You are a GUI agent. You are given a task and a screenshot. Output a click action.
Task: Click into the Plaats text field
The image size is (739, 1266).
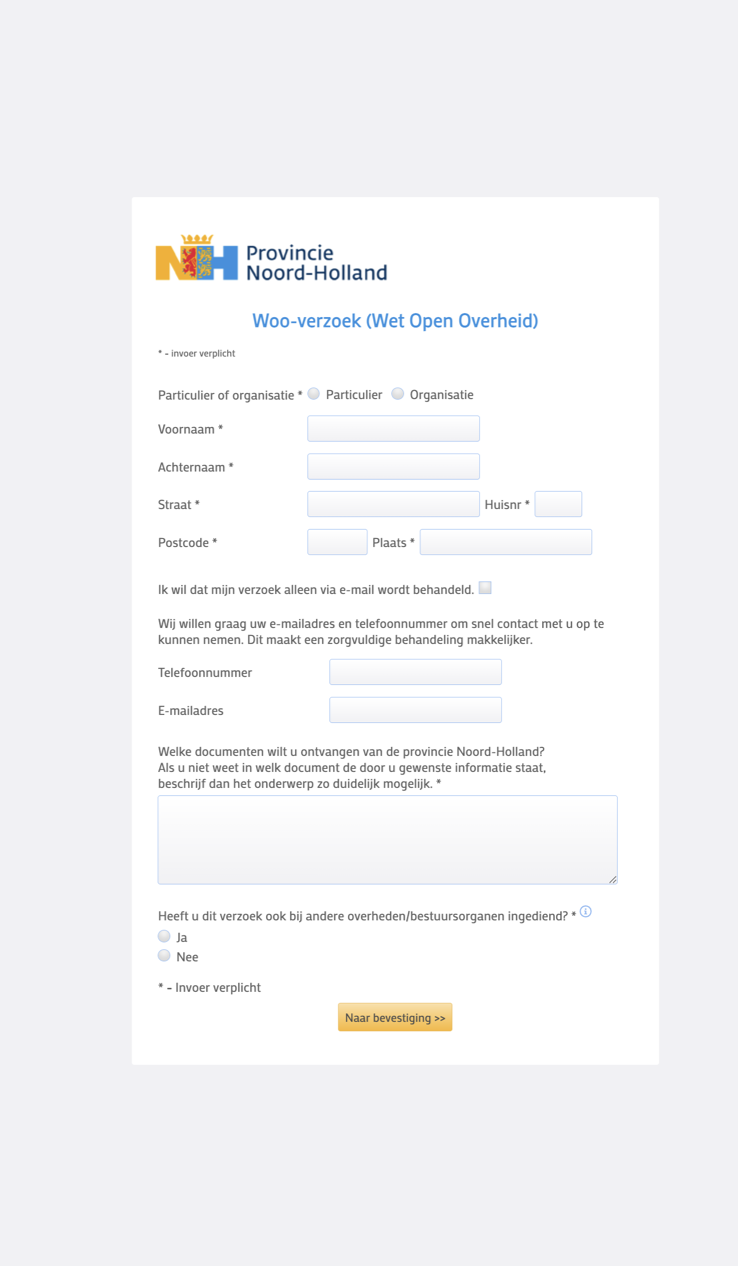[x=506, y=542]
